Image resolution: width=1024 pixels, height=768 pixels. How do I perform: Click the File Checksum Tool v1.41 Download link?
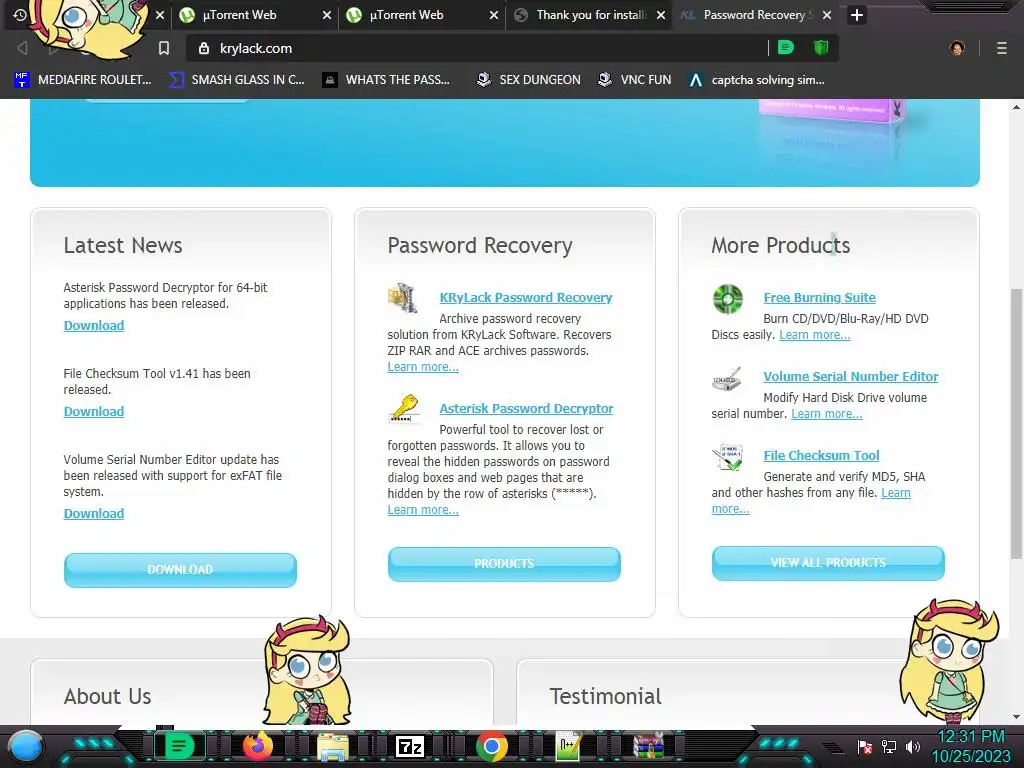pos(93,412)
